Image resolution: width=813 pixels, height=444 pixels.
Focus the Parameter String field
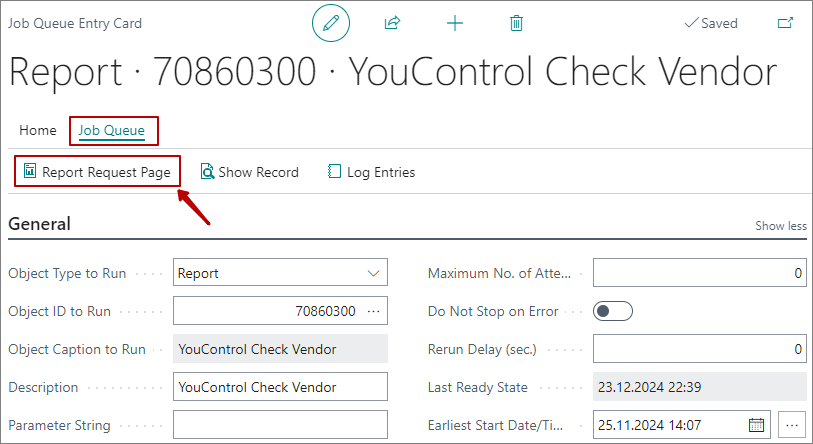coord(280,425)
